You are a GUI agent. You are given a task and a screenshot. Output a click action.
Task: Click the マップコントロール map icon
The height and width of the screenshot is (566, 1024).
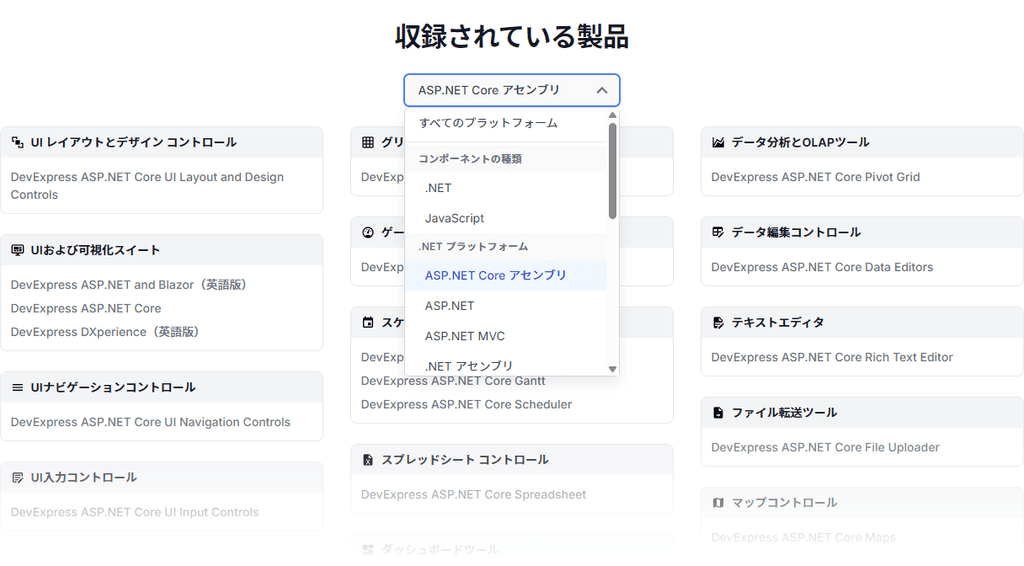point(718,503)
